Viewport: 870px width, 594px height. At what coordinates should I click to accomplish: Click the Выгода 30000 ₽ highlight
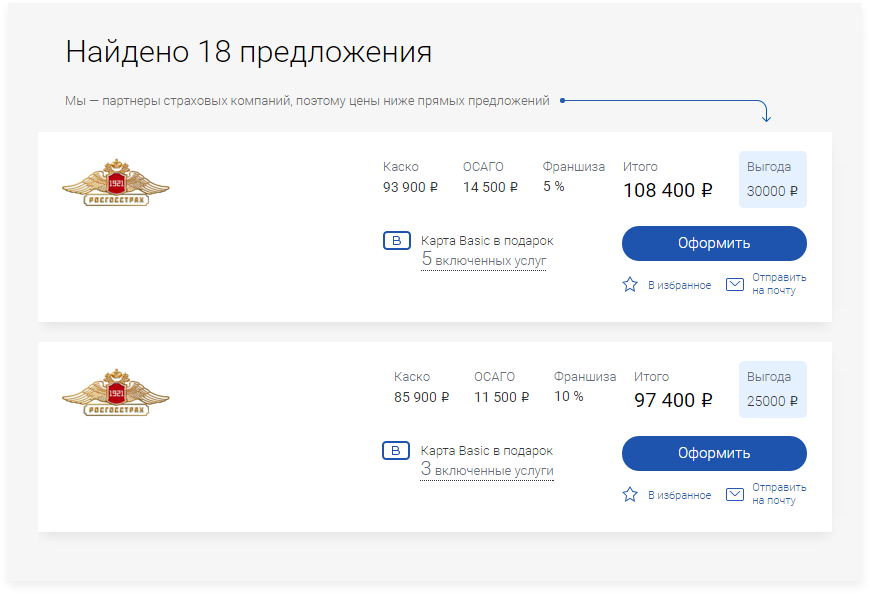click(772, 179)
